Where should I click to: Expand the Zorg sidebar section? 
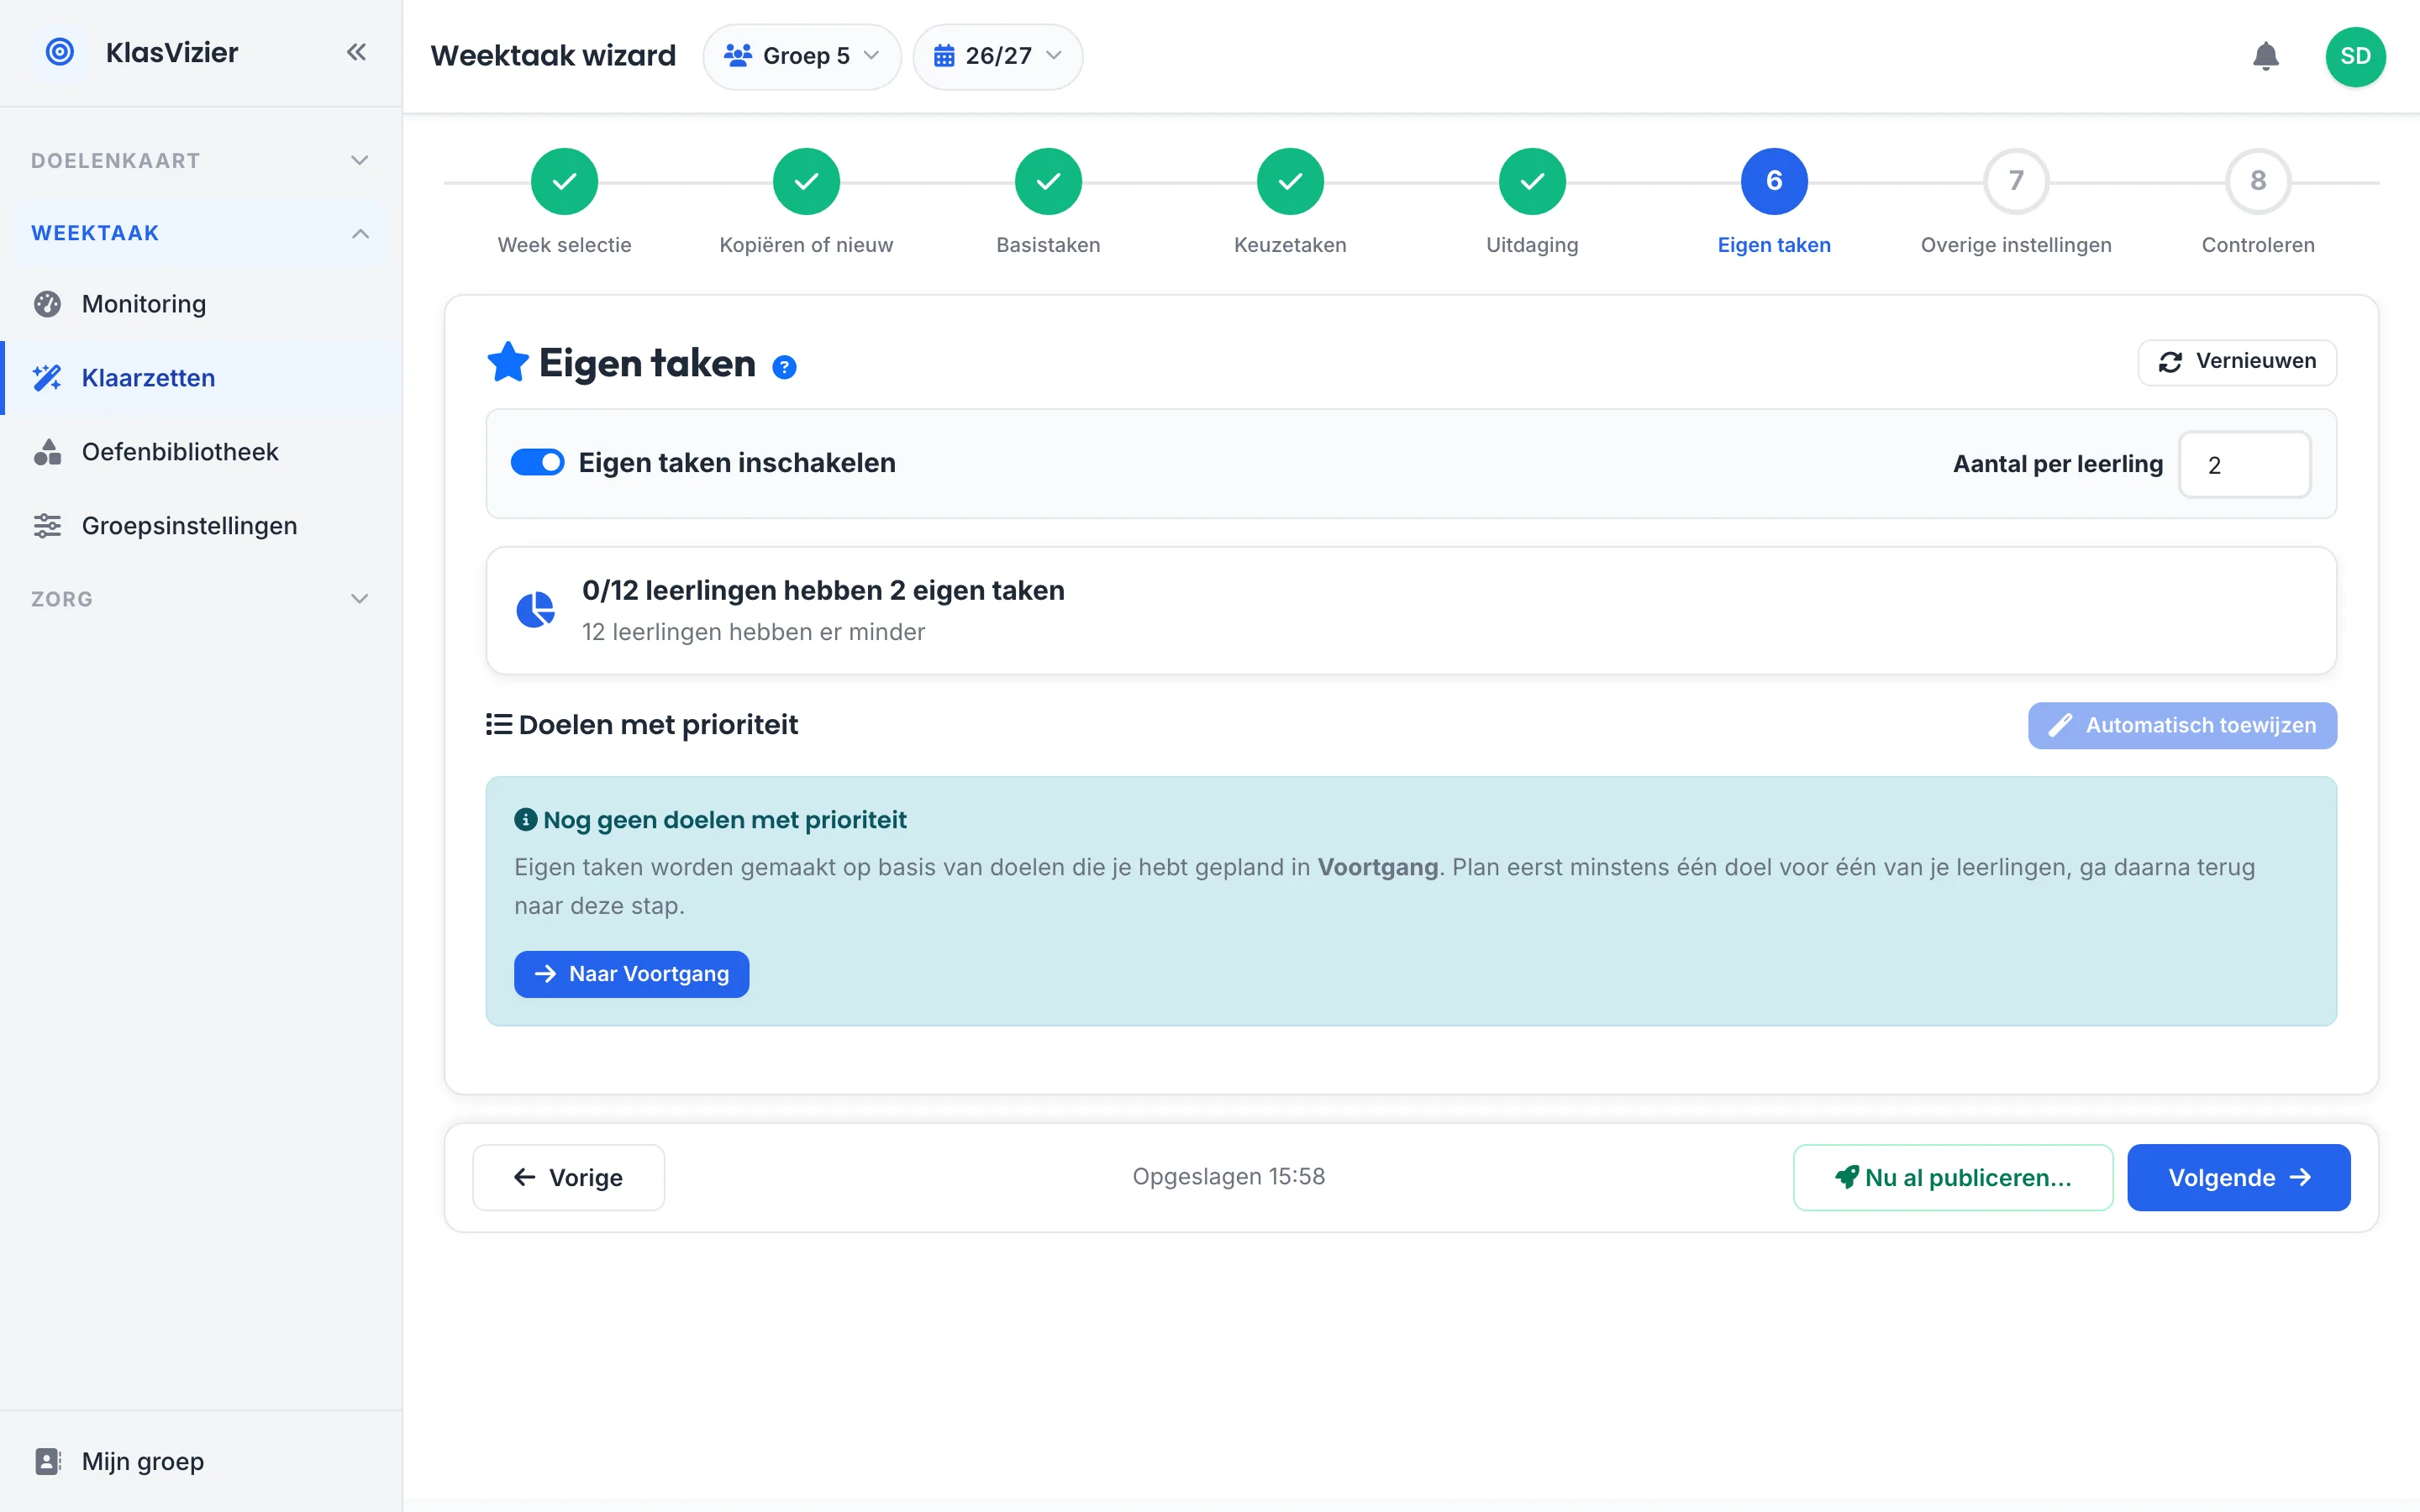coord(201,598)
